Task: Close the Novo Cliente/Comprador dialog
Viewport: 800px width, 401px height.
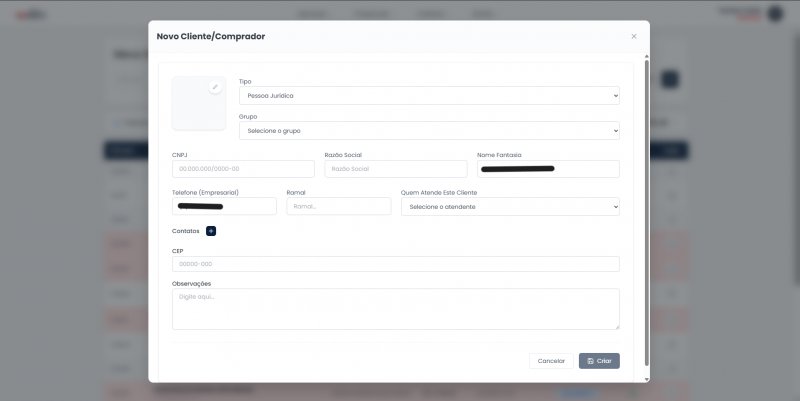Action: pyautogui.click(x=634, y=36)
